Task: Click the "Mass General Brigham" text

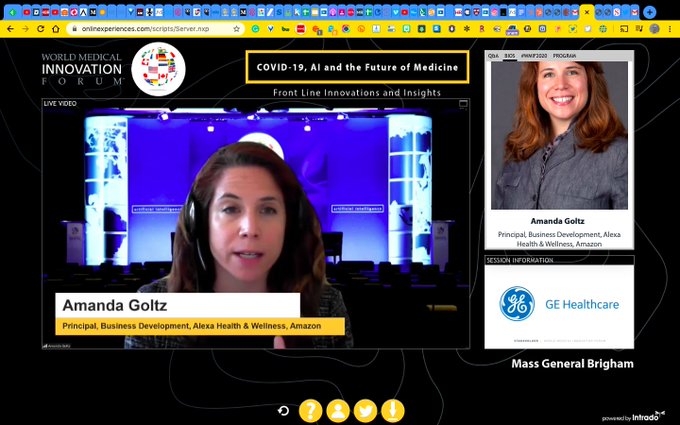Action: pyautogui.click(x=572, y=363)
